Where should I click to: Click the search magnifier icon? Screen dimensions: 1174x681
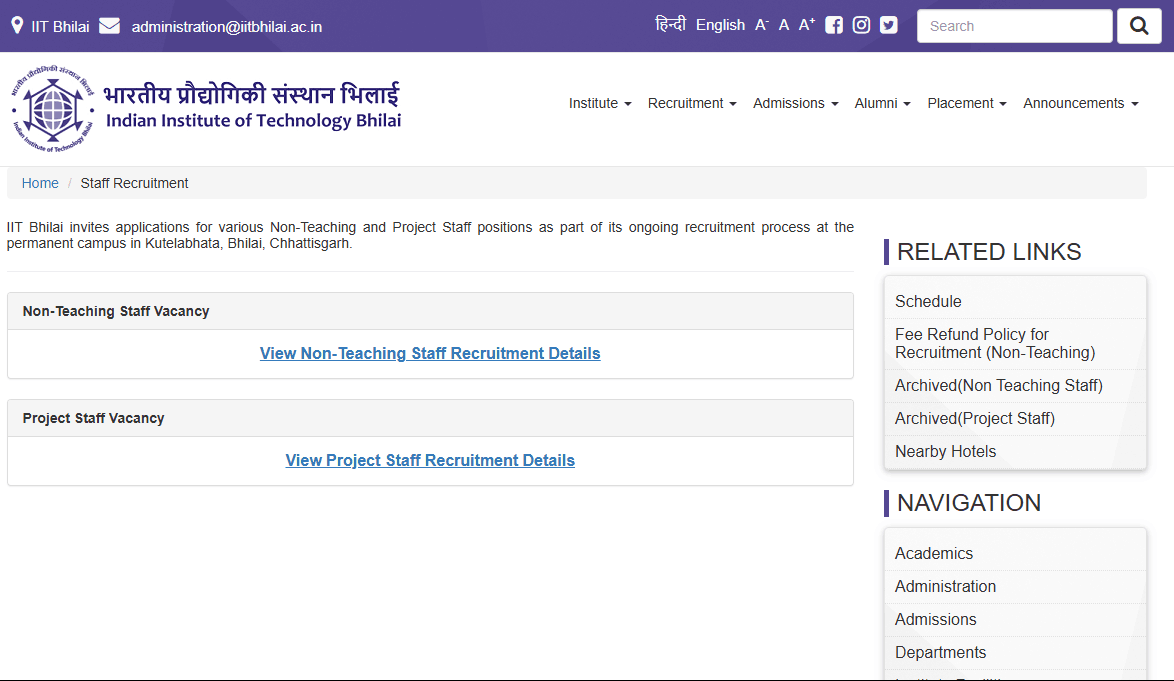coord(1139,25)
